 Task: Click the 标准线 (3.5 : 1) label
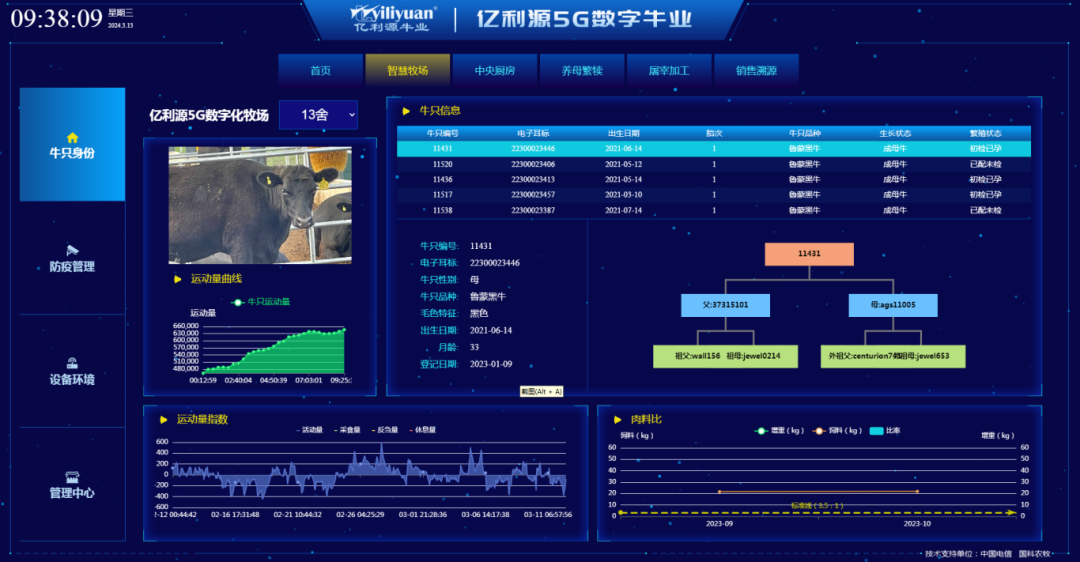[x=817, y=506]
